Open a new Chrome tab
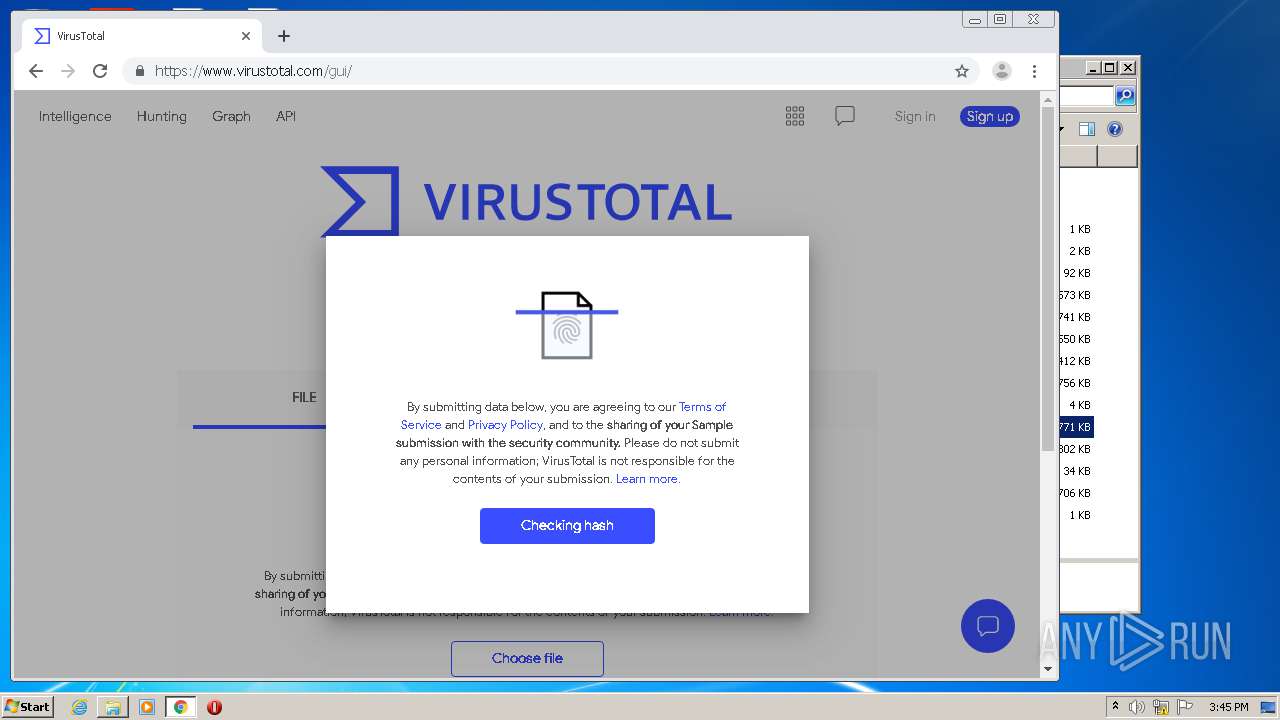 [284, 36]
